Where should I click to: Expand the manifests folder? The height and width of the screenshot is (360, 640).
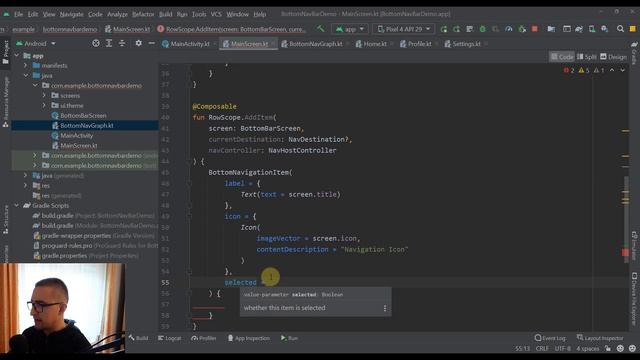pyautogui.click(x=25, y=65)
